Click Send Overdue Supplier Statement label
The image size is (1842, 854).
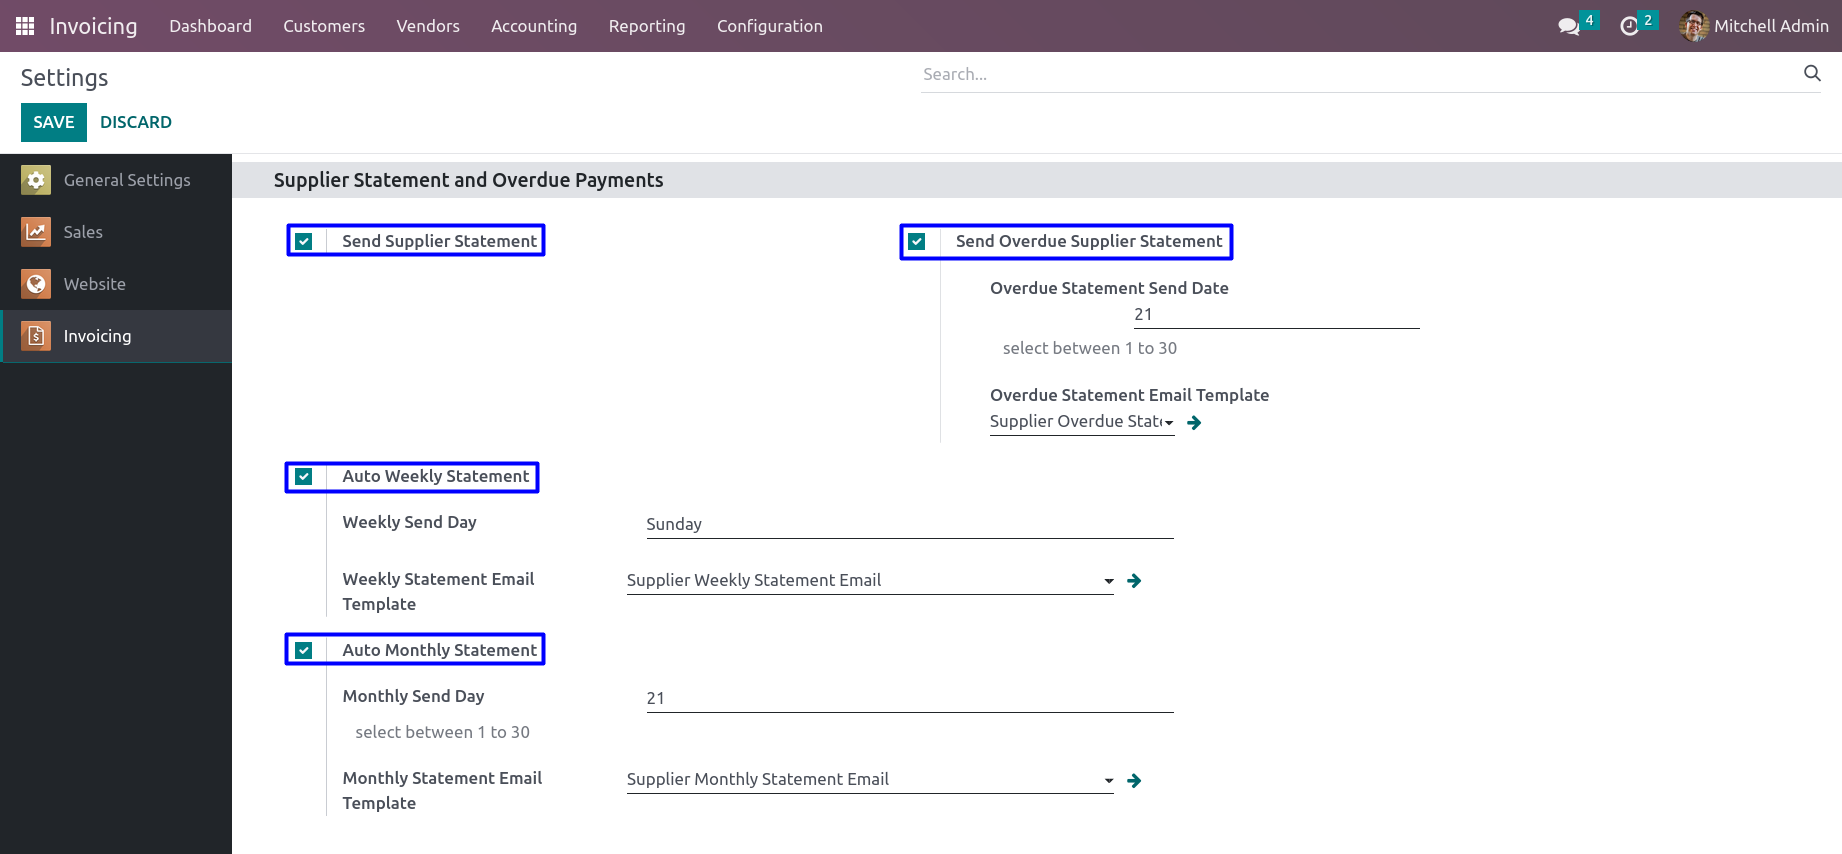tap(1089, 241)
